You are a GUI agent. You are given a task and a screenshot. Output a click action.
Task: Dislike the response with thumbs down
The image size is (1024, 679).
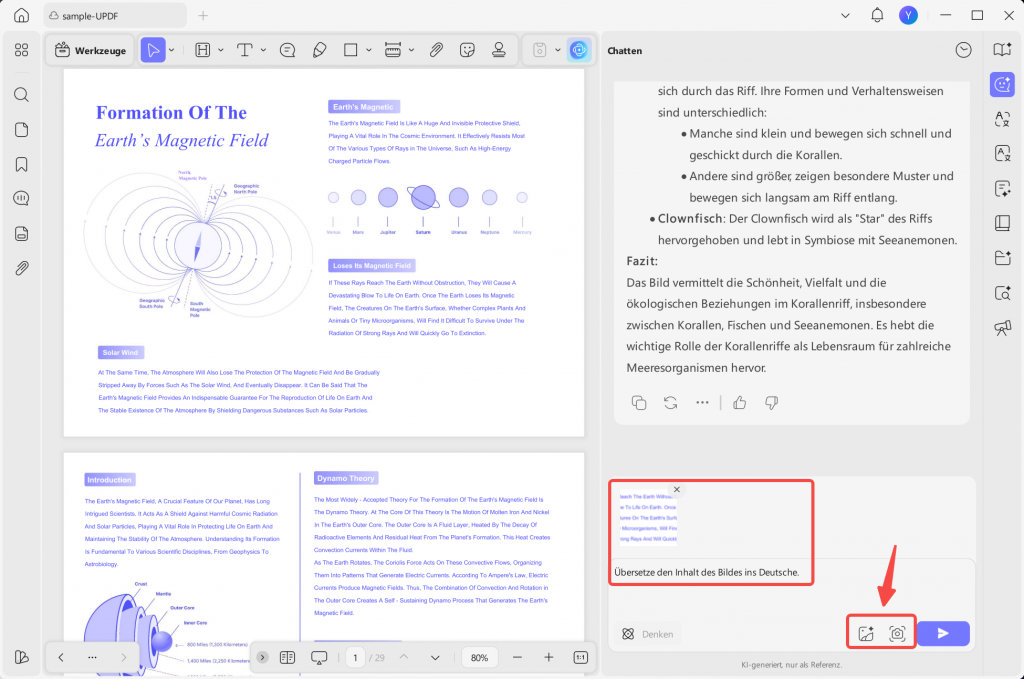[x=772, y=403]
